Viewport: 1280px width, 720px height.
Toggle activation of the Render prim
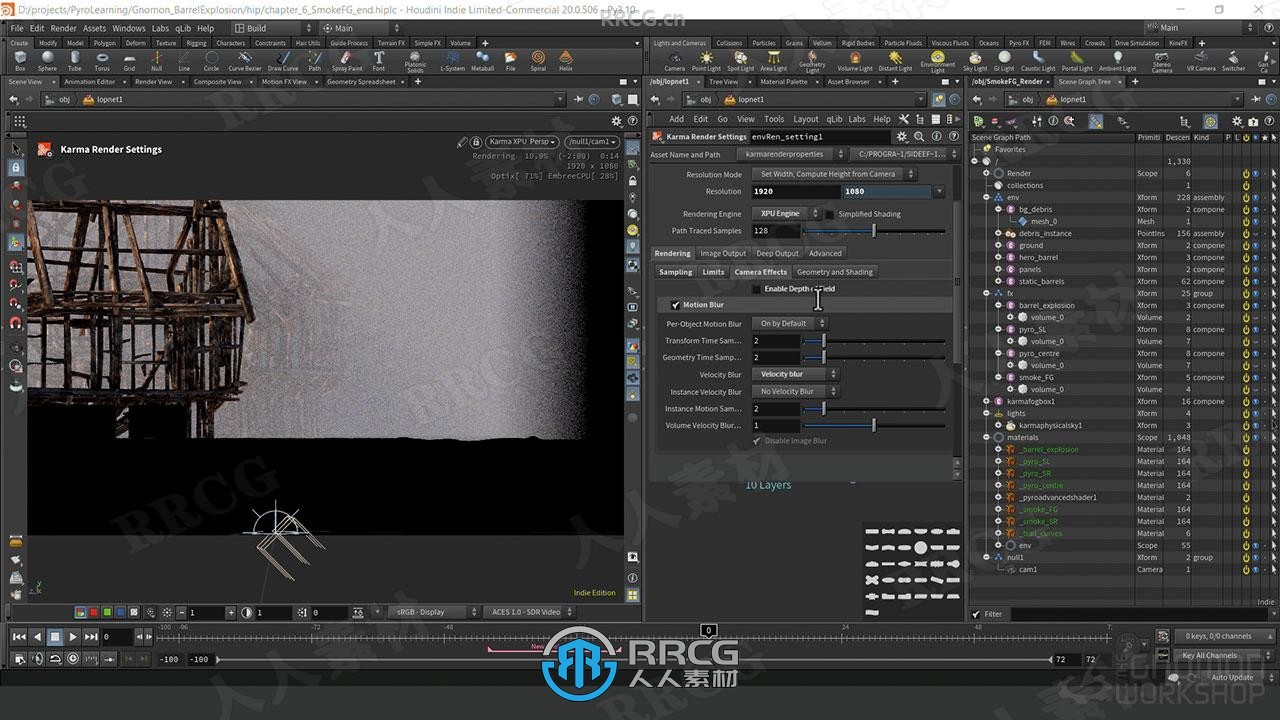(1246, 173)
